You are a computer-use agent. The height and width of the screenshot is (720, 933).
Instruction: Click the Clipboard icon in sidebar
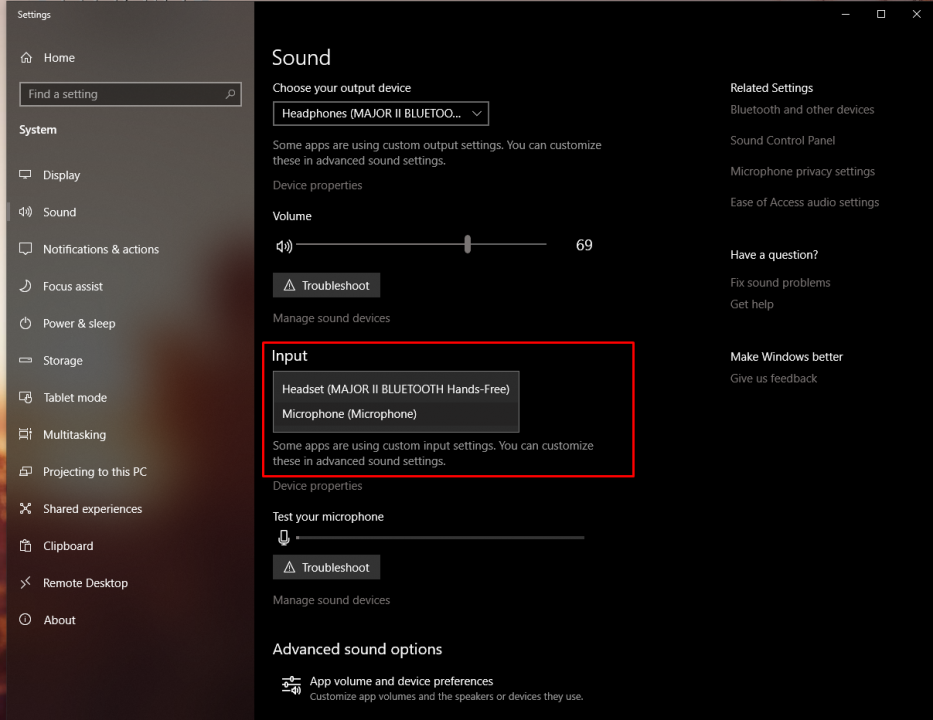(x=26, y=546)
